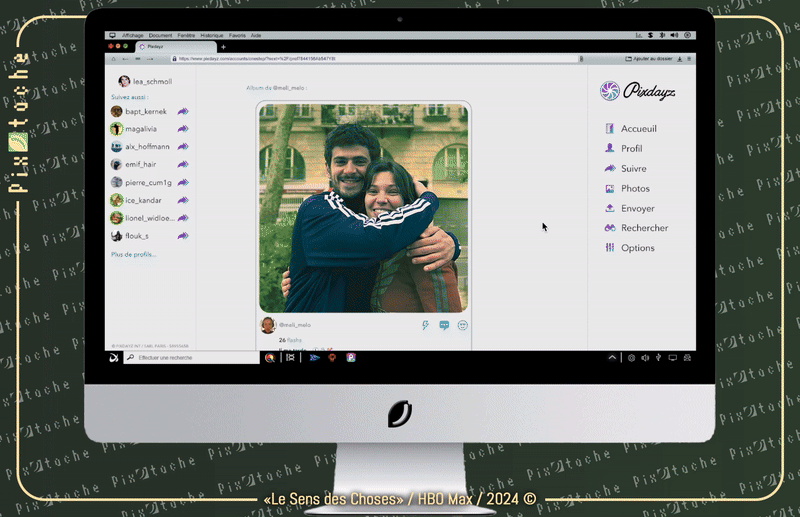Open the flouk_s profile avatar
The width and height of the screenshot is (800, 517).
[117, 236]
